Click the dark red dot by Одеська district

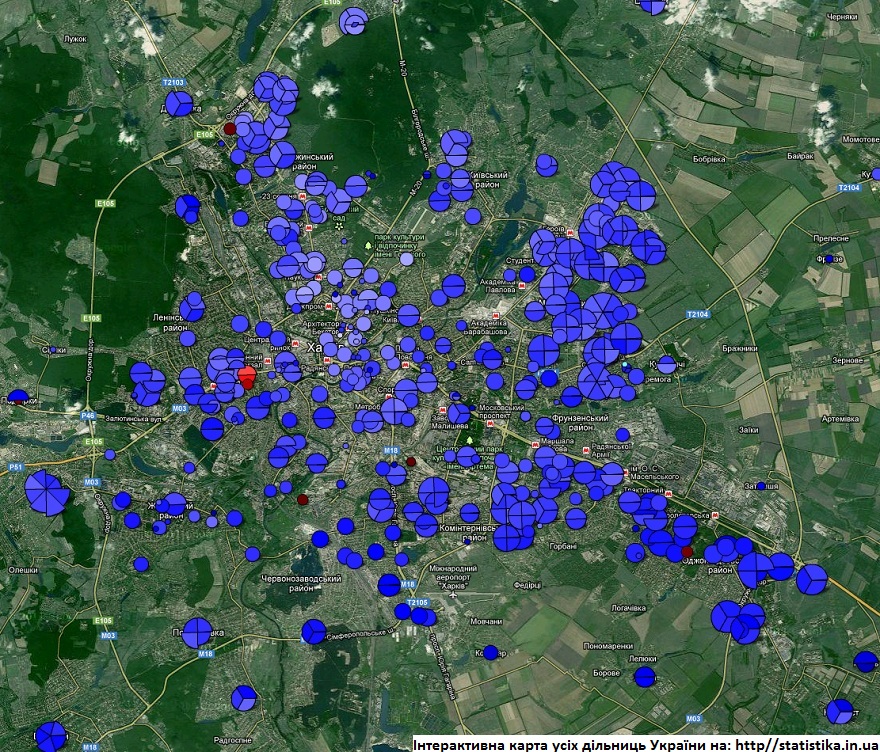(686, 551)
